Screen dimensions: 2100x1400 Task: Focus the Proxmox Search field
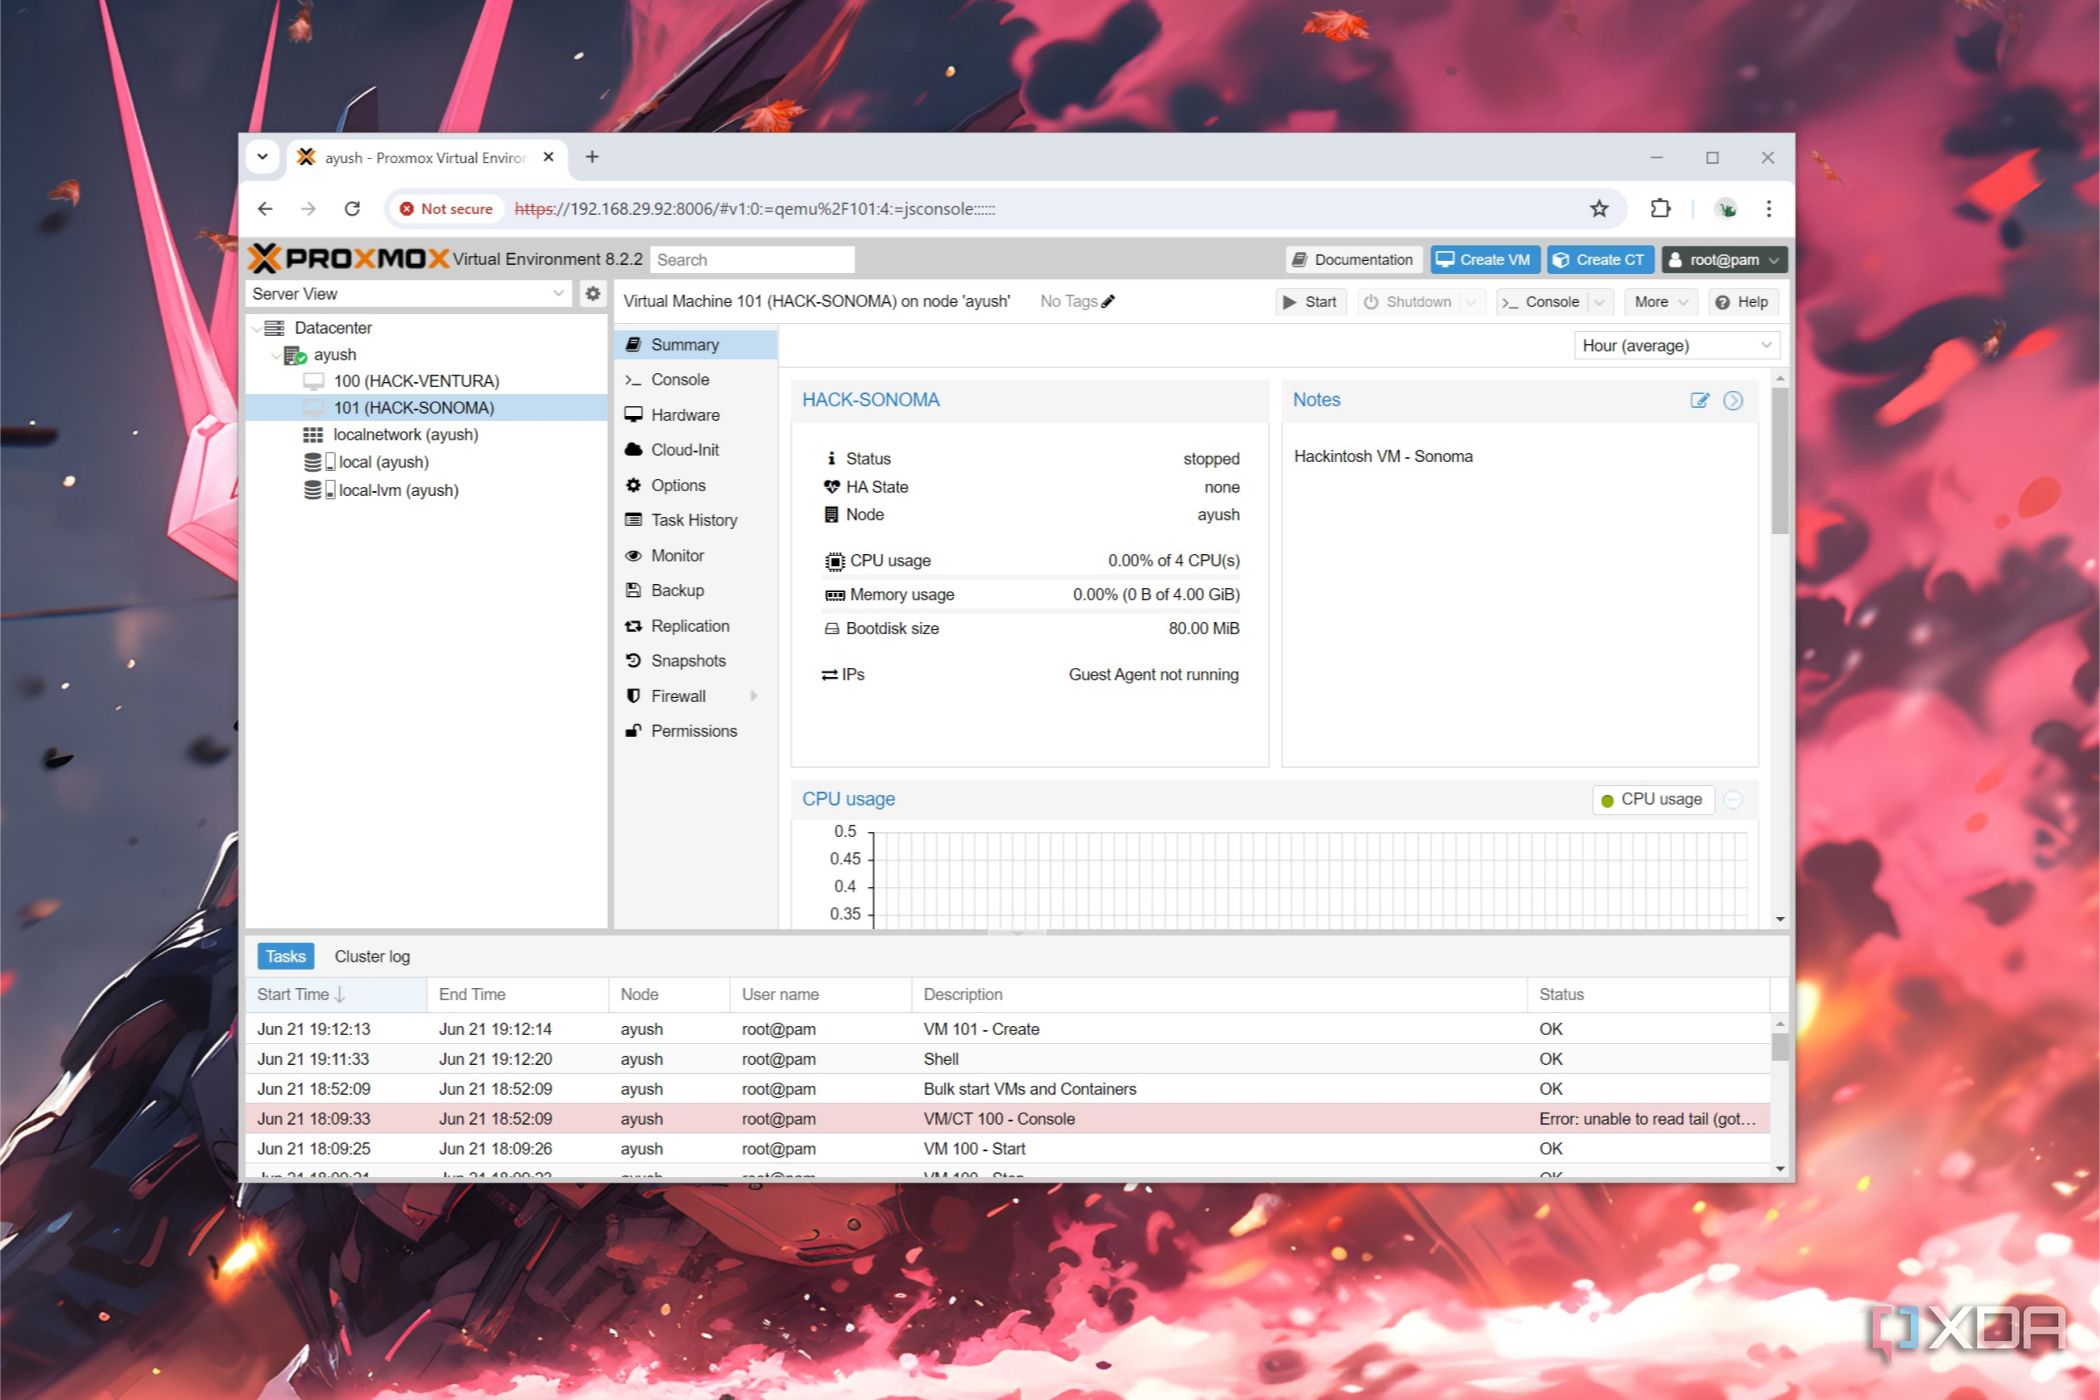click(x=752, y=259)
